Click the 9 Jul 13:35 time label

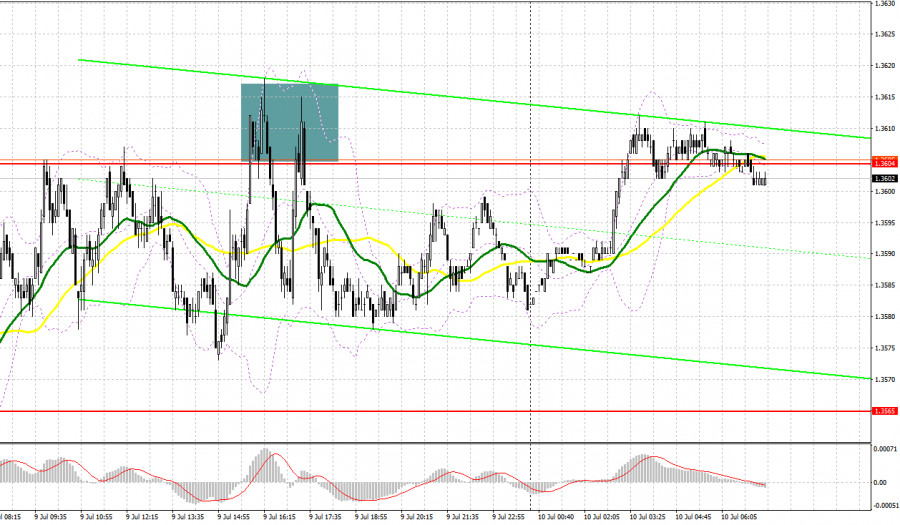point(188,517)
